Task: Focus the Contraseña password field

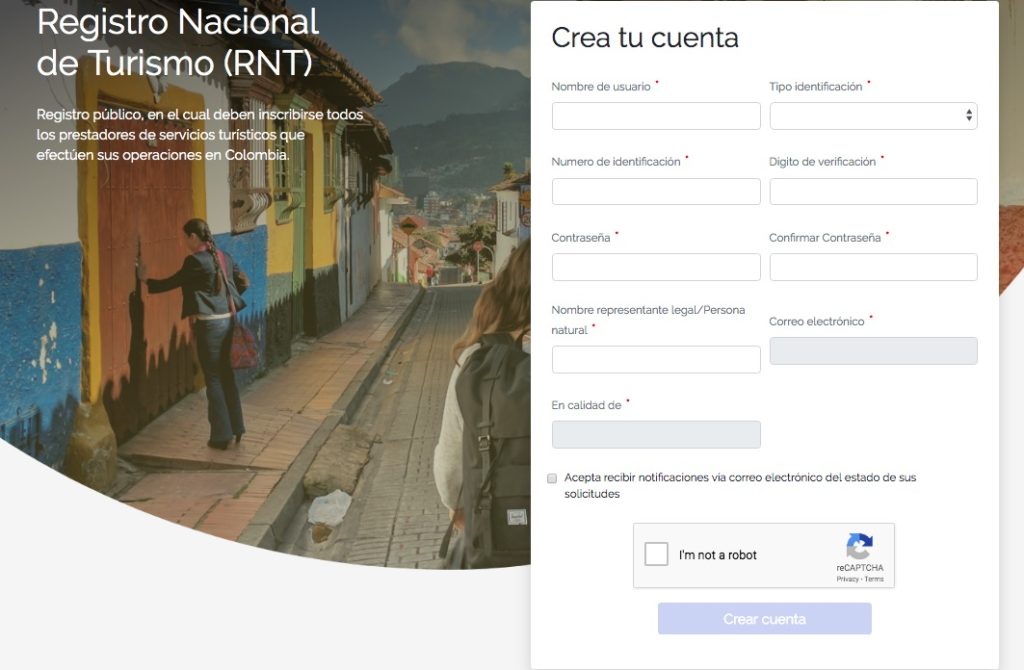Action: tap(655, 267)
